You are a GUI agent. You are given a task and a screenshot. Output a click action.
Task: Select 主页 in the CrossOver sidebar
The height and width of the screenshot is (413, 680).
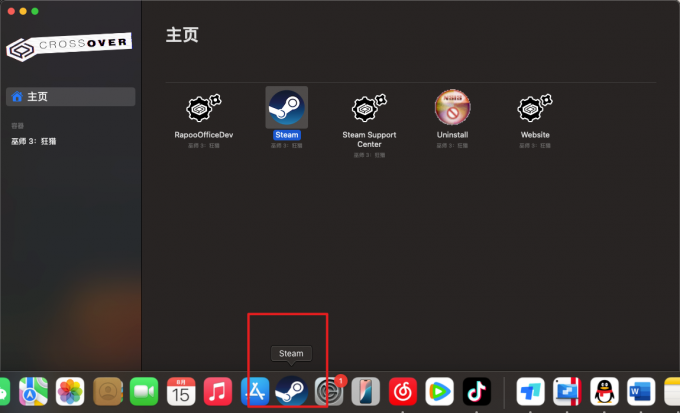click(x=71, y=97)
